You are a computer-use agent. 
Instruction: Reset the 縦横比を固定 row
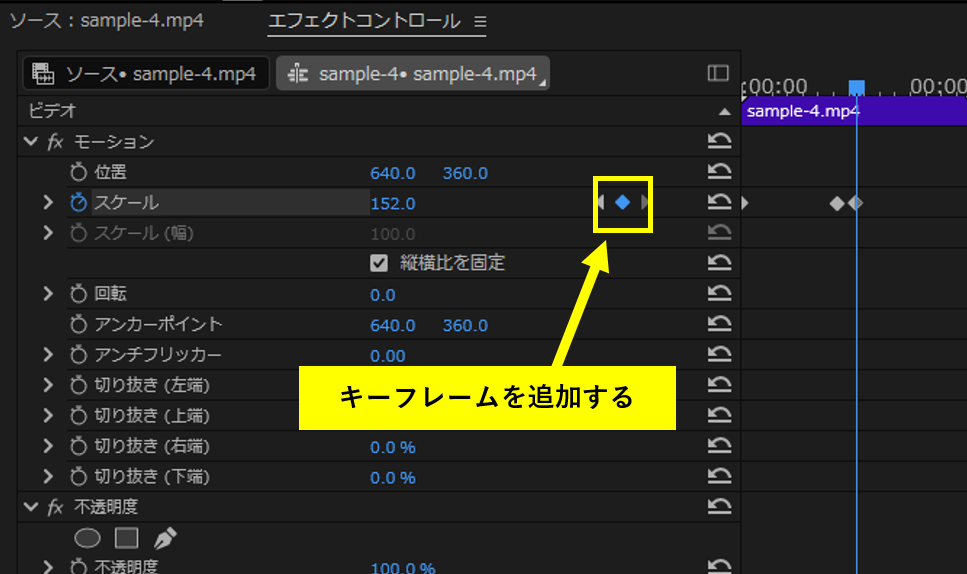[719, 263]
